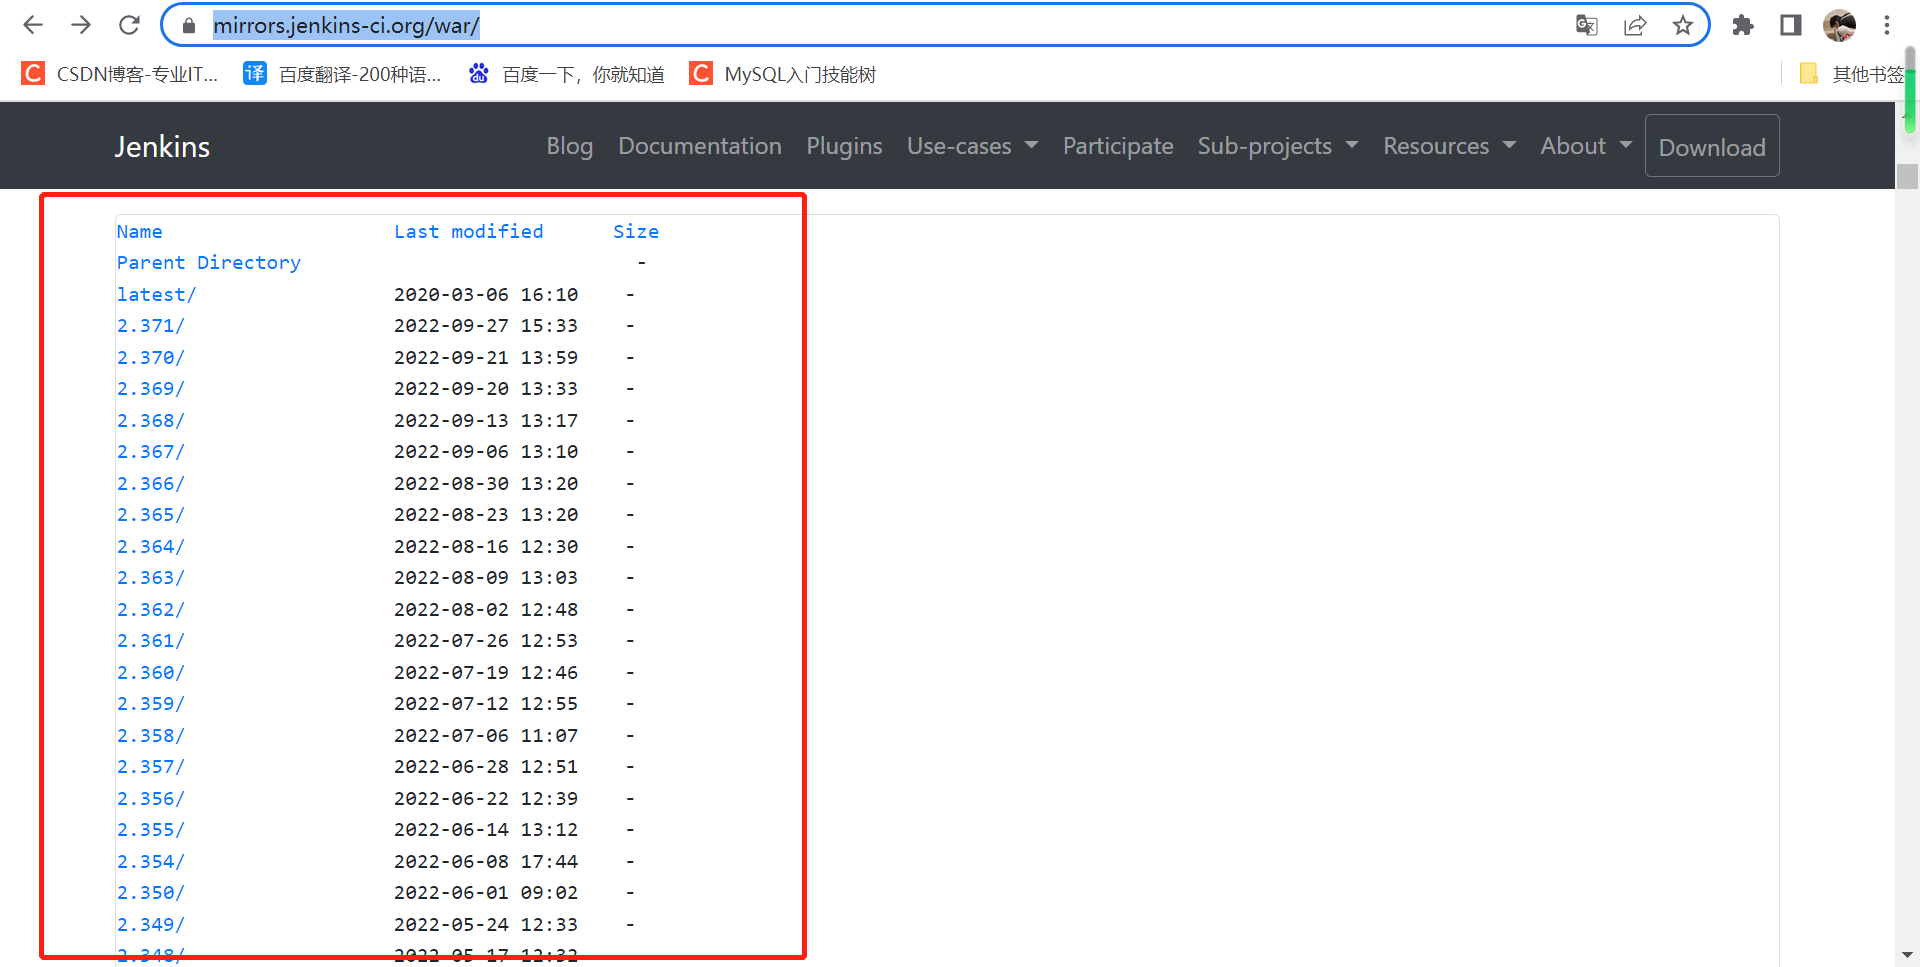Toggle the browser side panel icon
The image size is (1920, 967).
(1791, 25)
